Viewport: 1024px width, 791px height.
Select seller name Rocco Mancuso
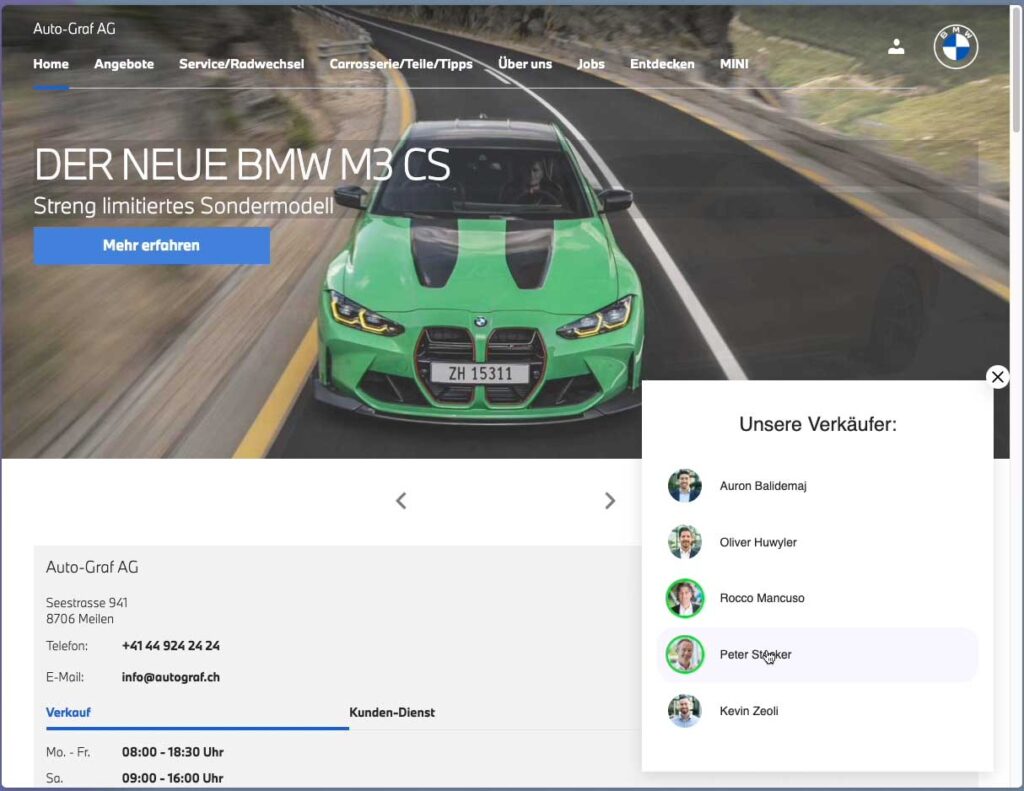[761, 598]
